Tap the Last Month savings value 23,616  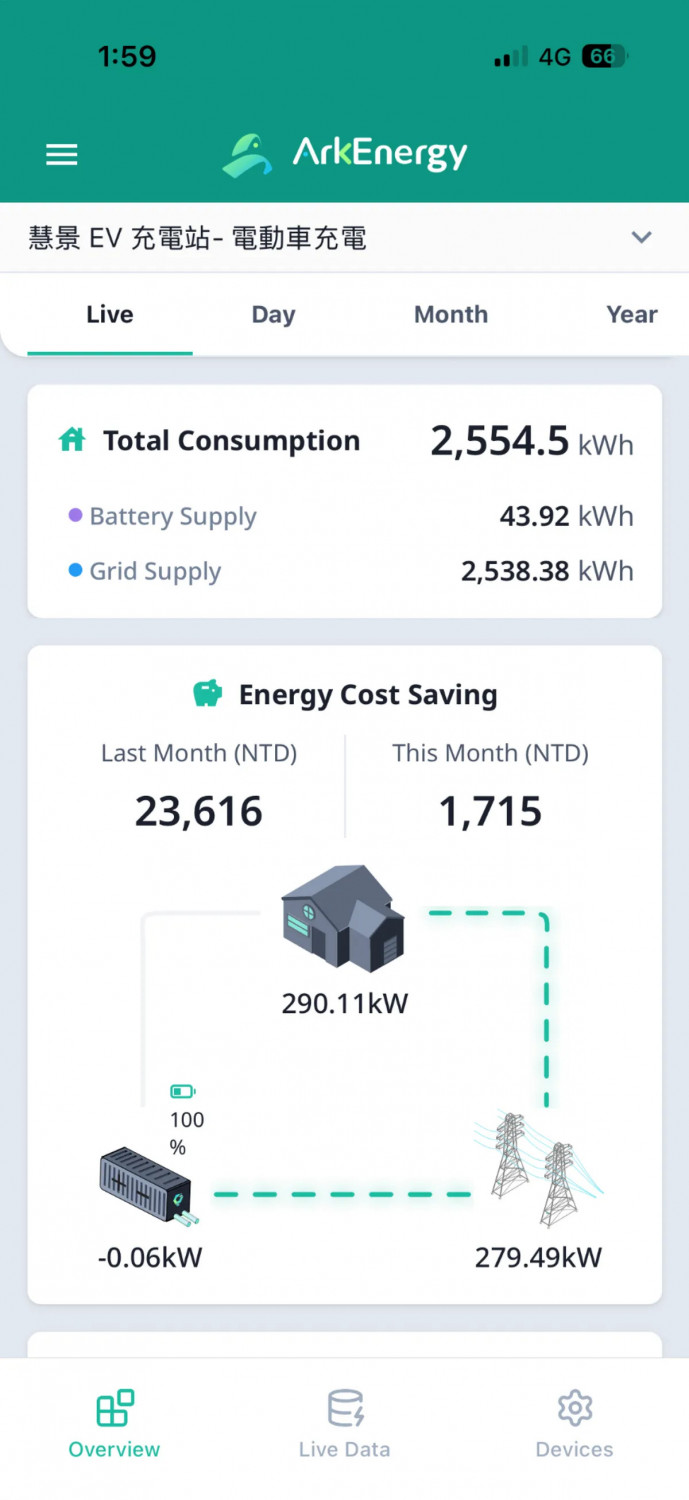click(x=199, y=811)
